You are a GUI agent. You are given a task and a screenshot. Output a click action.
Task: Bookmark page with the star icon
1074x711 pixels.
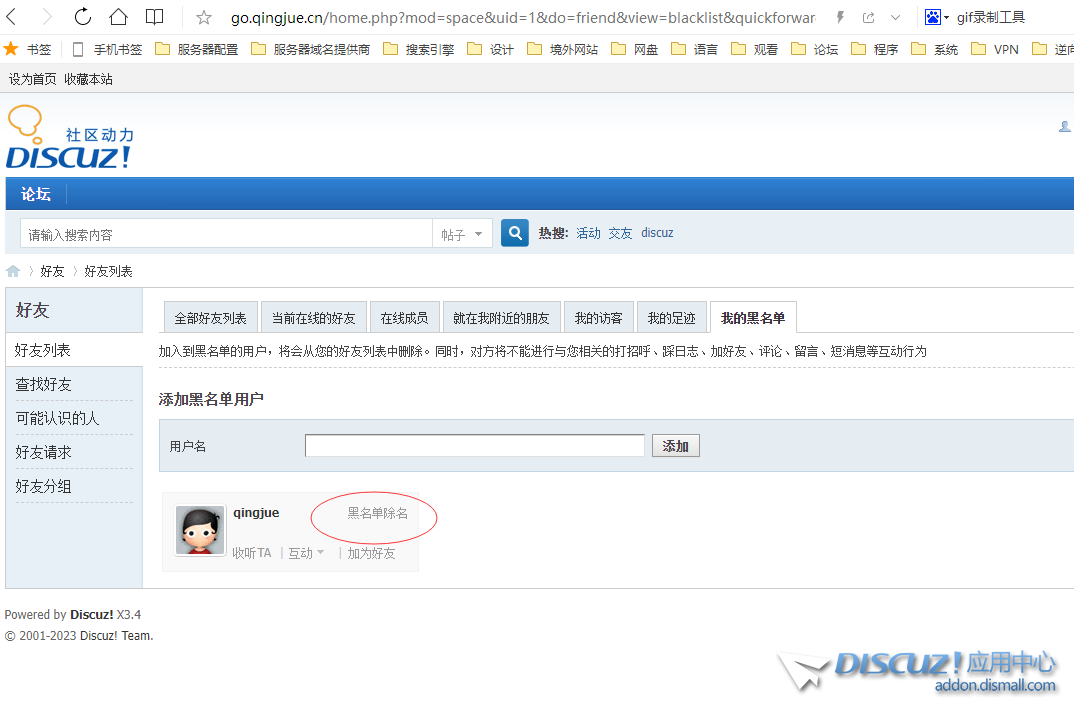(x=204, y=17)
